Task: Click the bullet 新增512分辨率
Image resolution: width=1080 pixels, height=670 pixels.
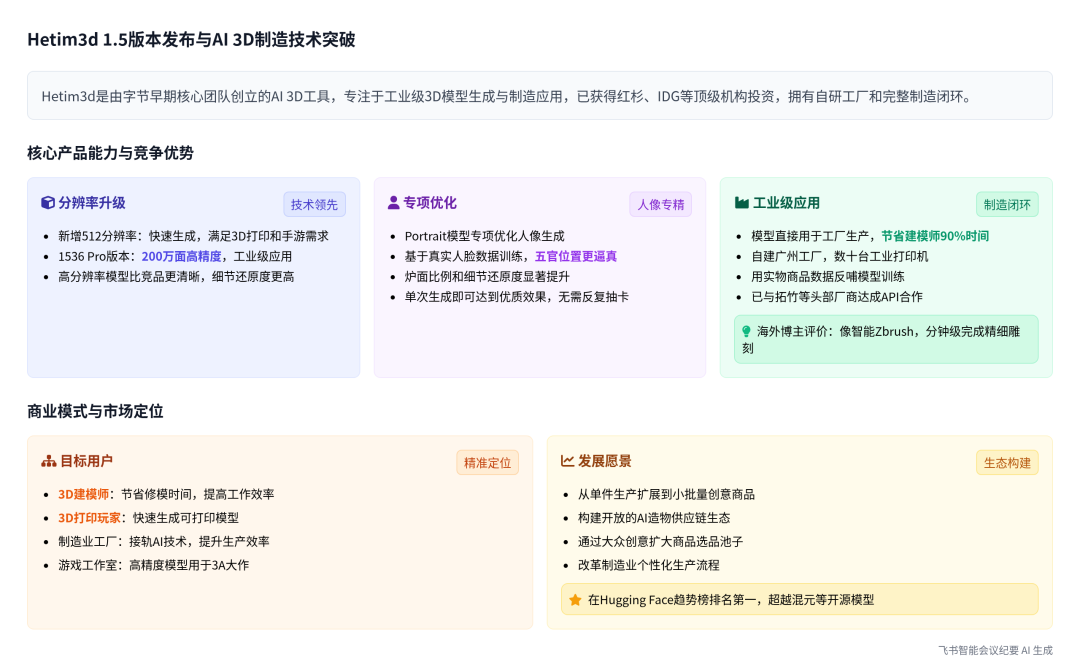Action: pos(194,236)
